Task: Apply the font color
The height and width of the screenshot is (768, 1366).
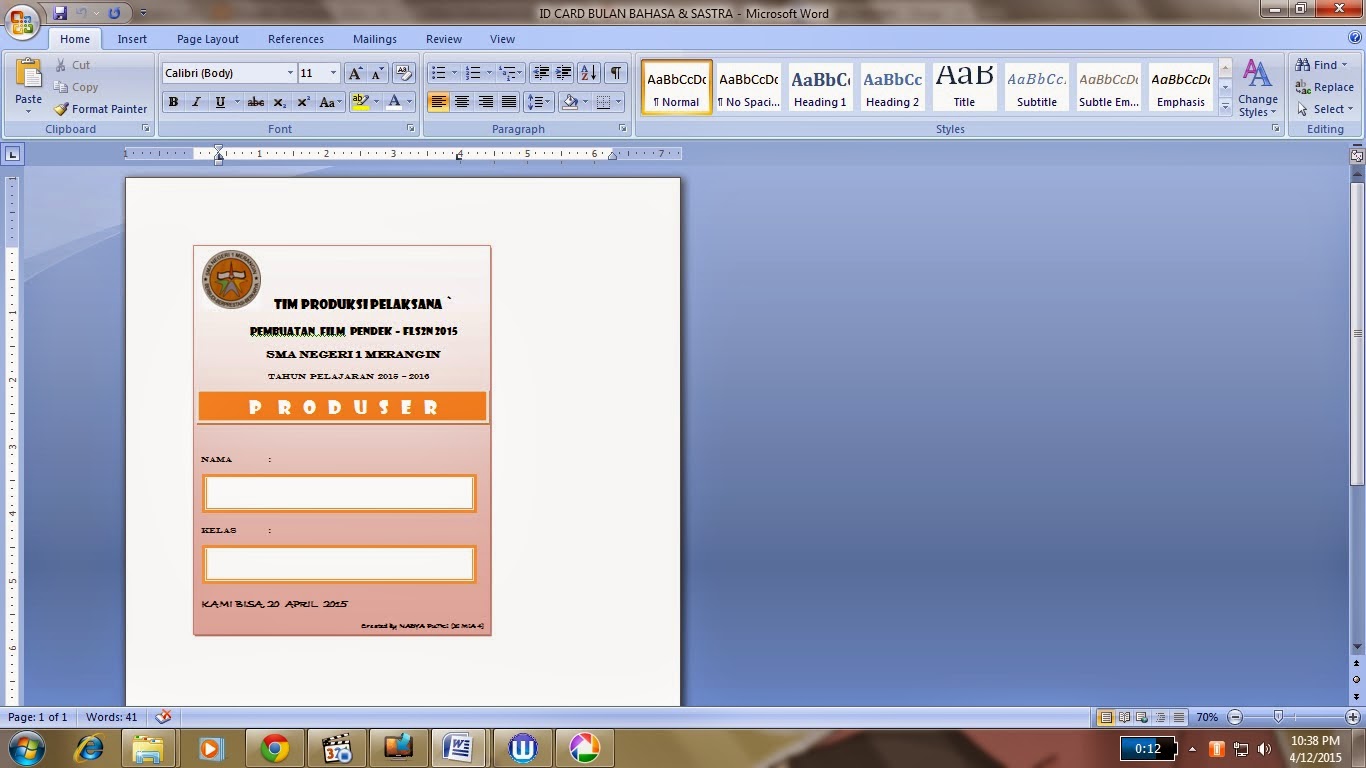Action: [394, 102]
